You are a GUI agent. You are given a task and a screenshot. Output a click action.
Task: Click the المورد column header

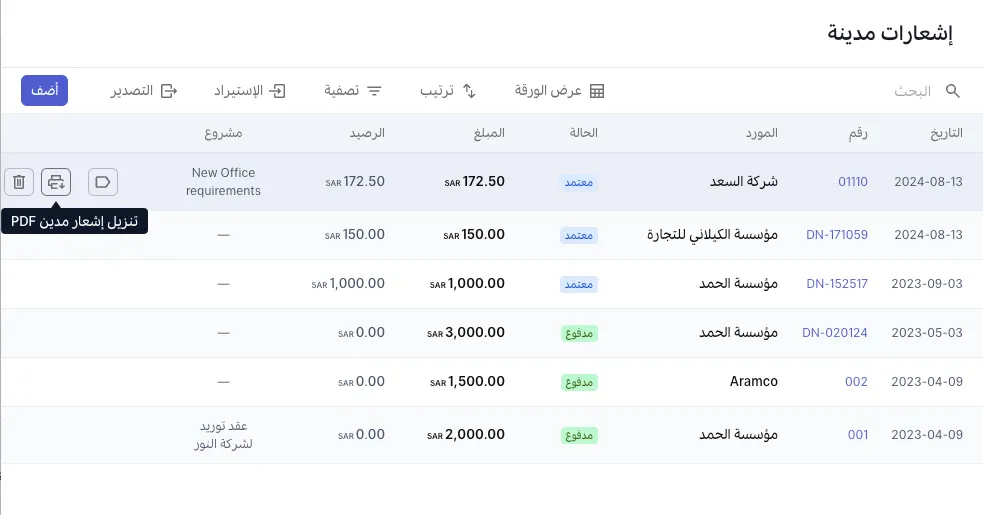pyautogui.click(x=762, y=133)
